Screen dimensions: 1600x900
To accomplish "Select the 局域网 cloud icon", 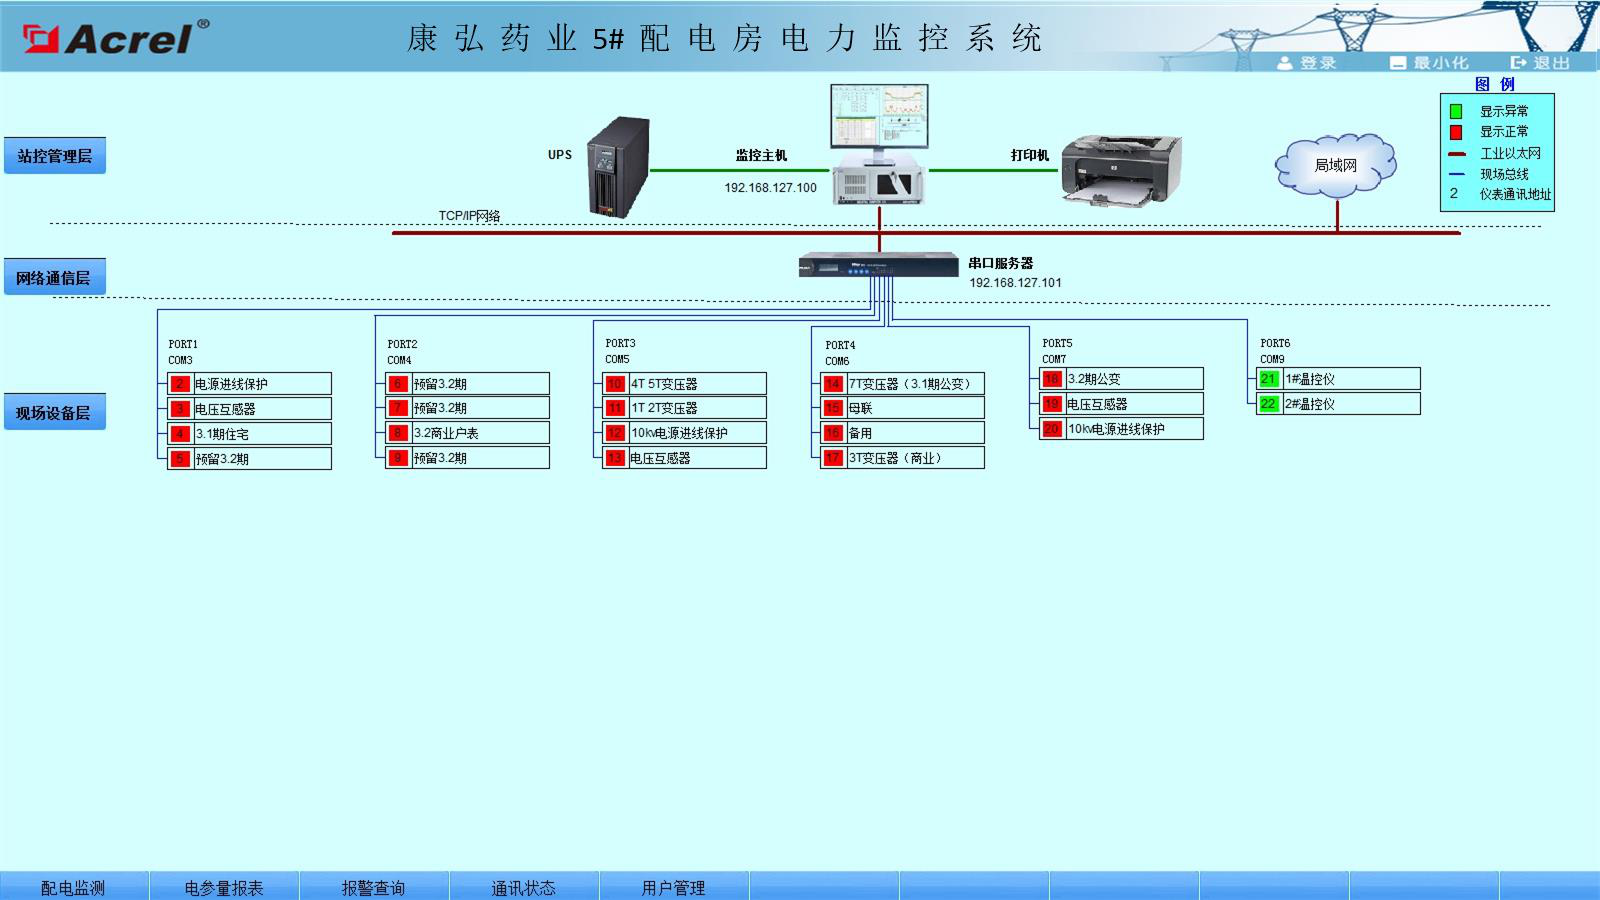I will (1336, 166).
